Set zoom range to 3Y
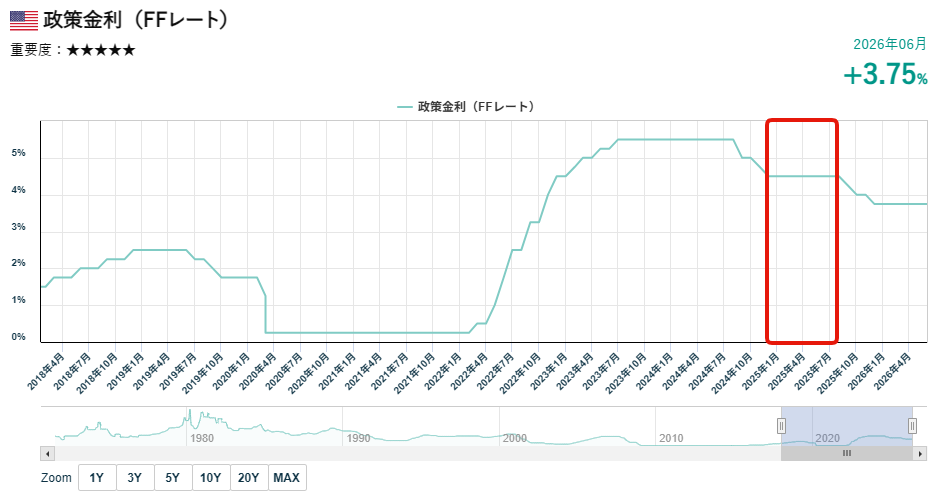This screenshot has height=498, width=945. pyautogui.click(x=134, y=478)
